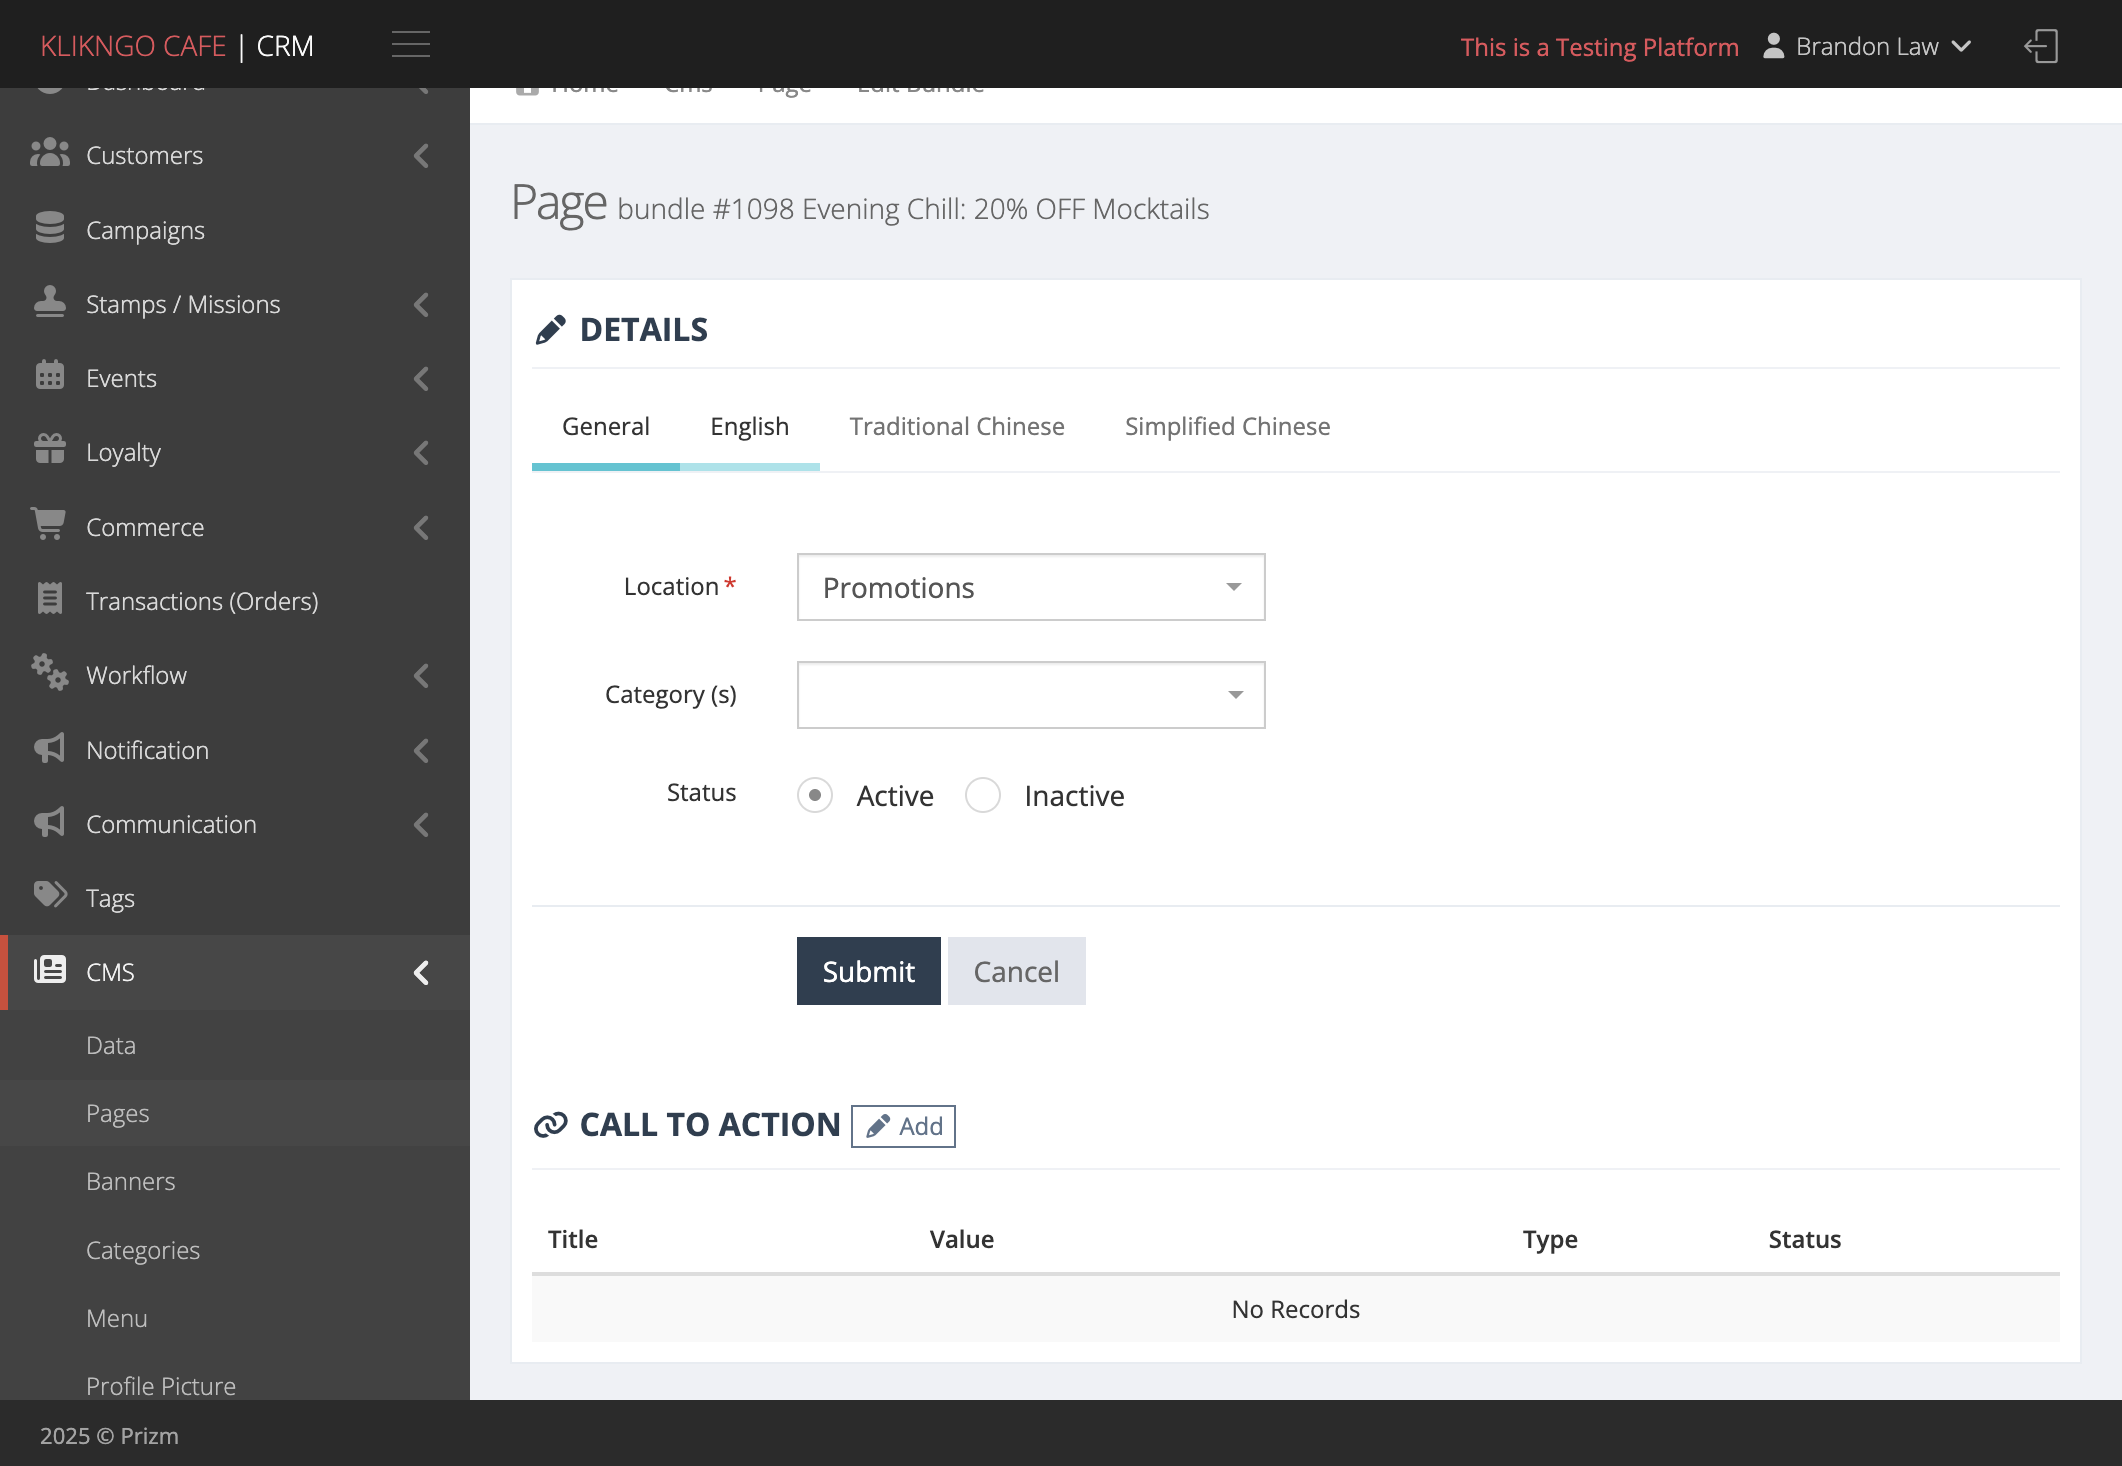Click the Customers people icon

coord(50,154)
